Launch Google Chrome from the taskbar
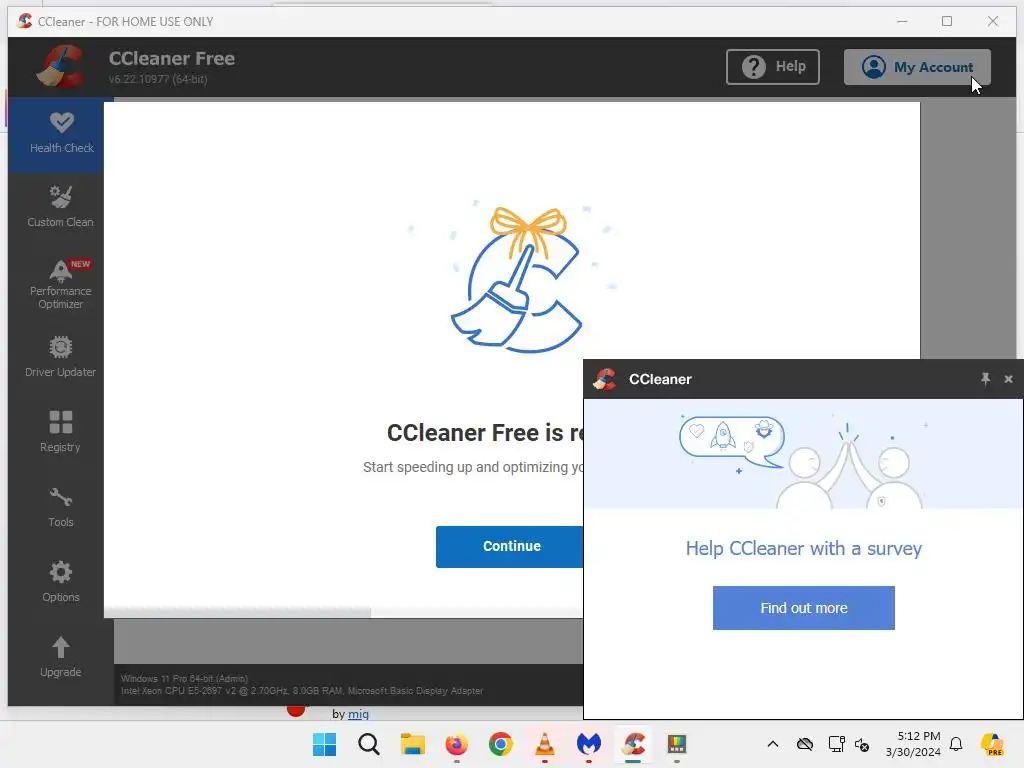 501,744
